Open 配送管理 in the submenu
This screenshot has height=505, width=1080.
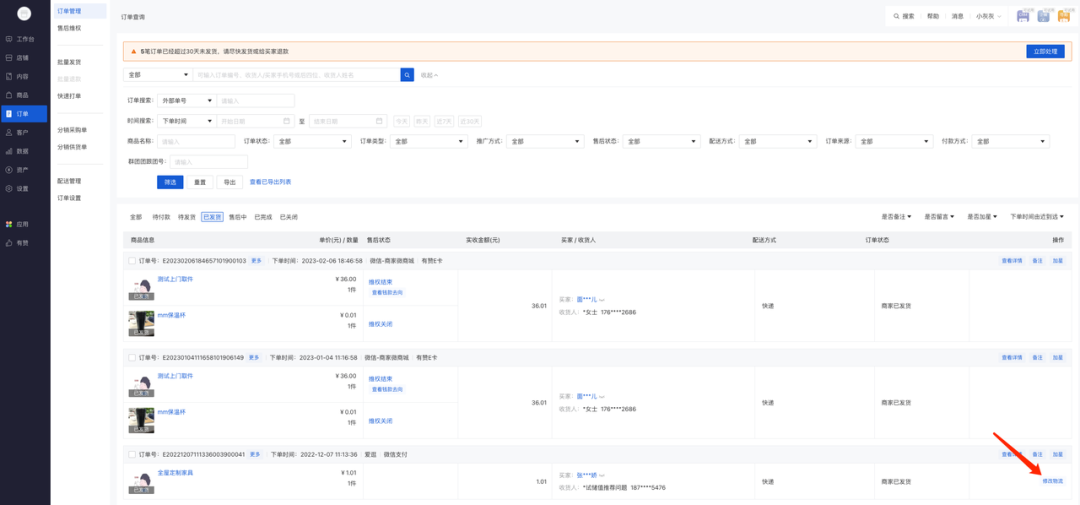(x=69, y=181)
